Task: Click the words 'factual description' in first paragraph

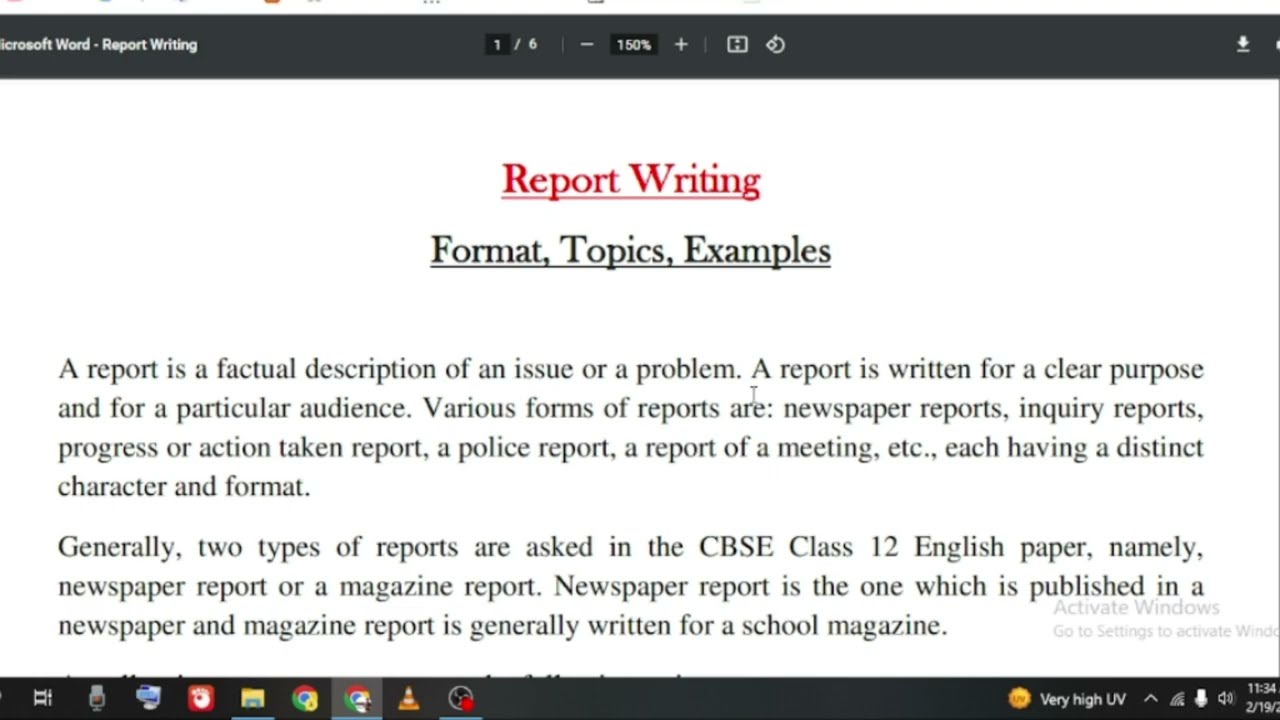Action: click(326, 369)
